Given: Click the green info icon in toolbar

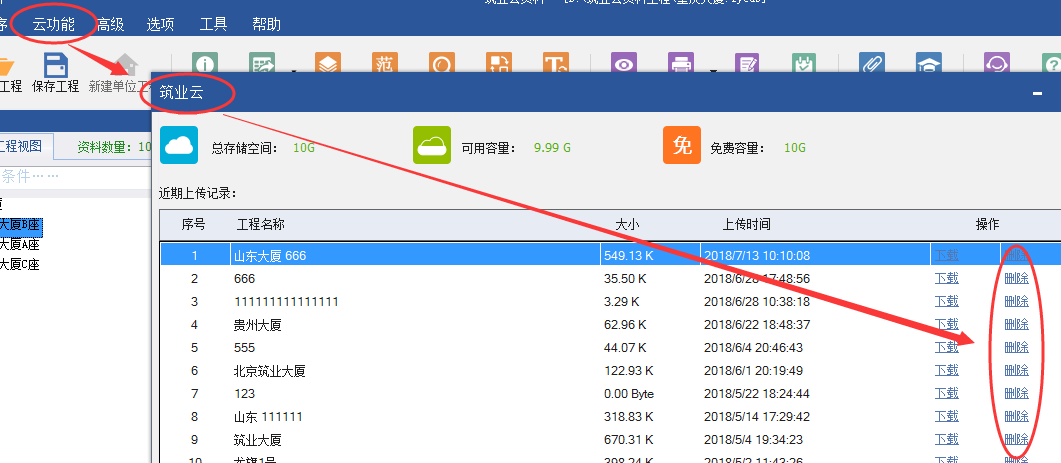Looking at the screenshot, I should (x=206, y=65).
